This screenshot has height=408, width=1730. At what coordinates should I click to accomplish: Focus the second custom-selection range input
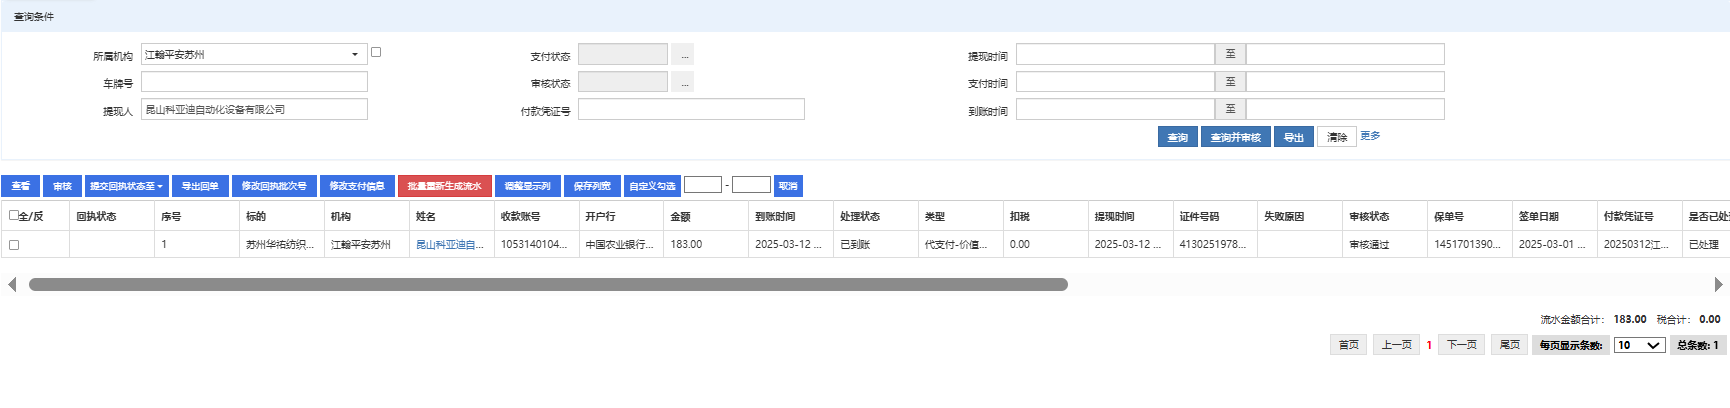pos(751,185)
